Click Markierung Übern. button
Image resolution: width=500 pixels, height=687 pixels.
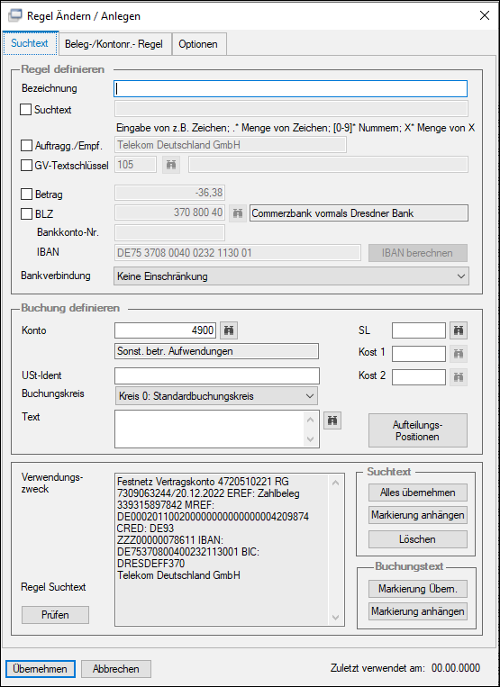(x=418, y=589)
